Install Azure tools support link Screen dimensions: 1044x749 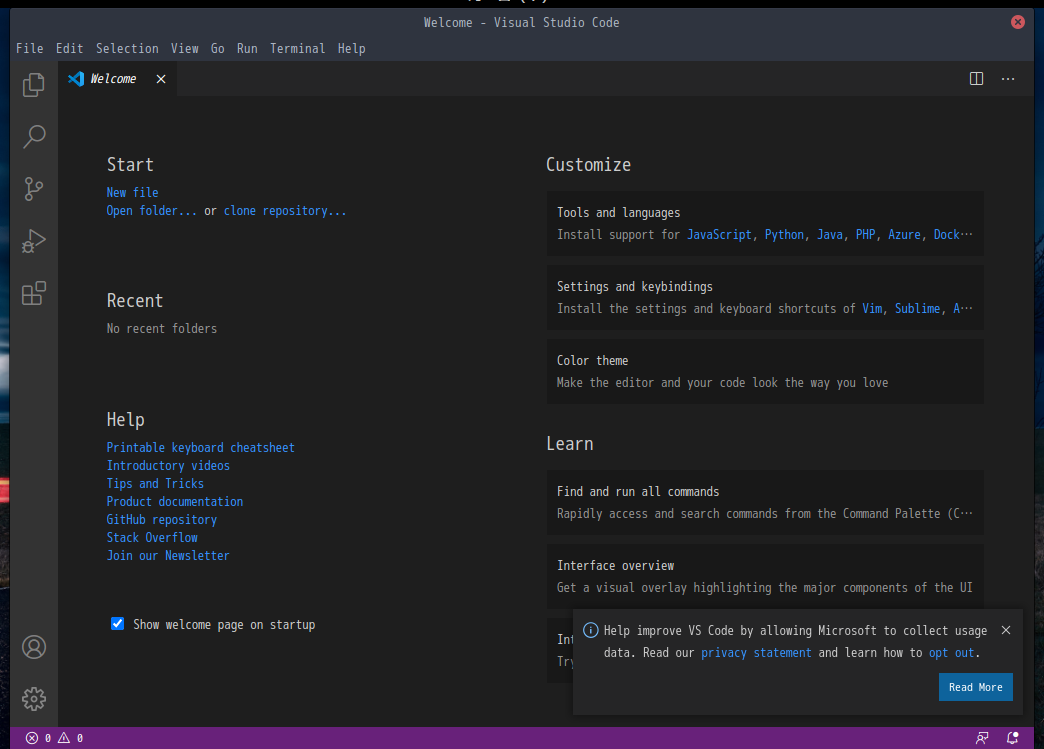pyautogui.click(x=904, y=234)
